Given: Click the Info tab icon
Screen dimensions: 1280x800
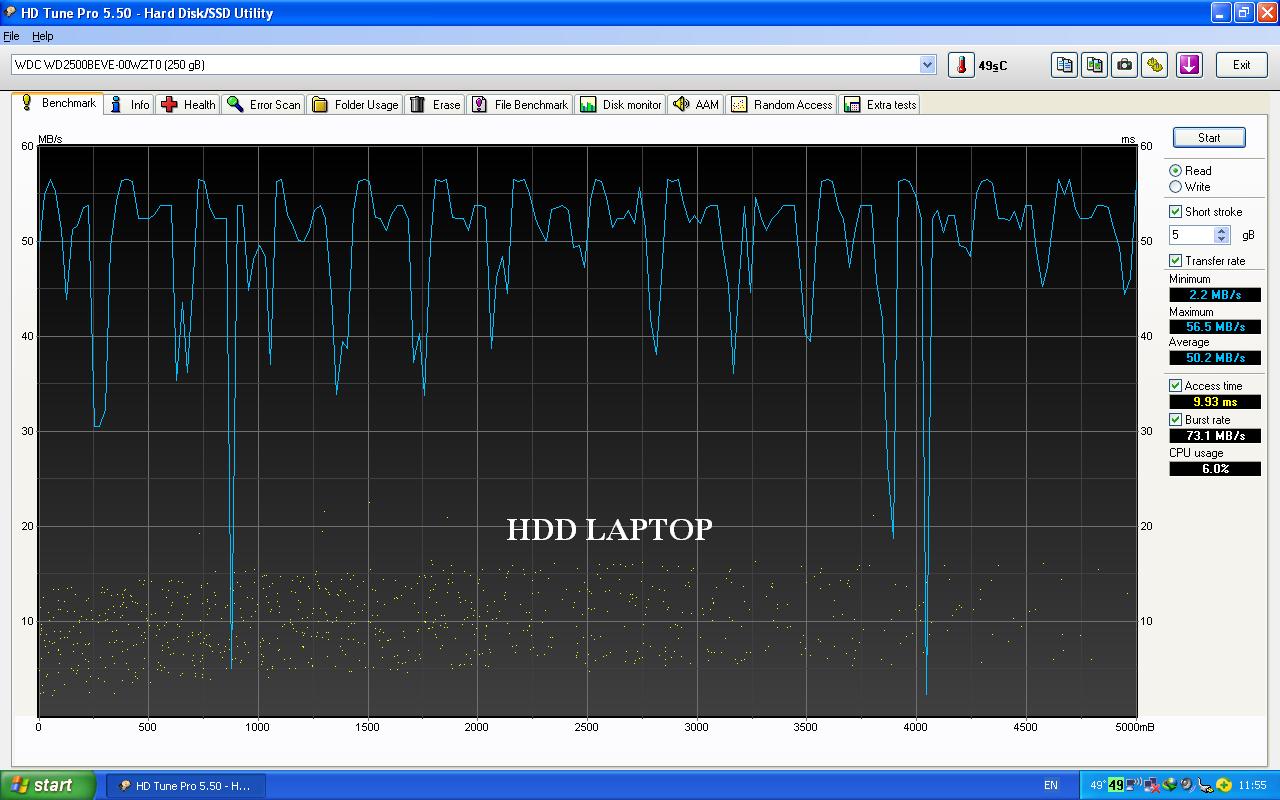Looking at the screenshot, I should point(116,104).
